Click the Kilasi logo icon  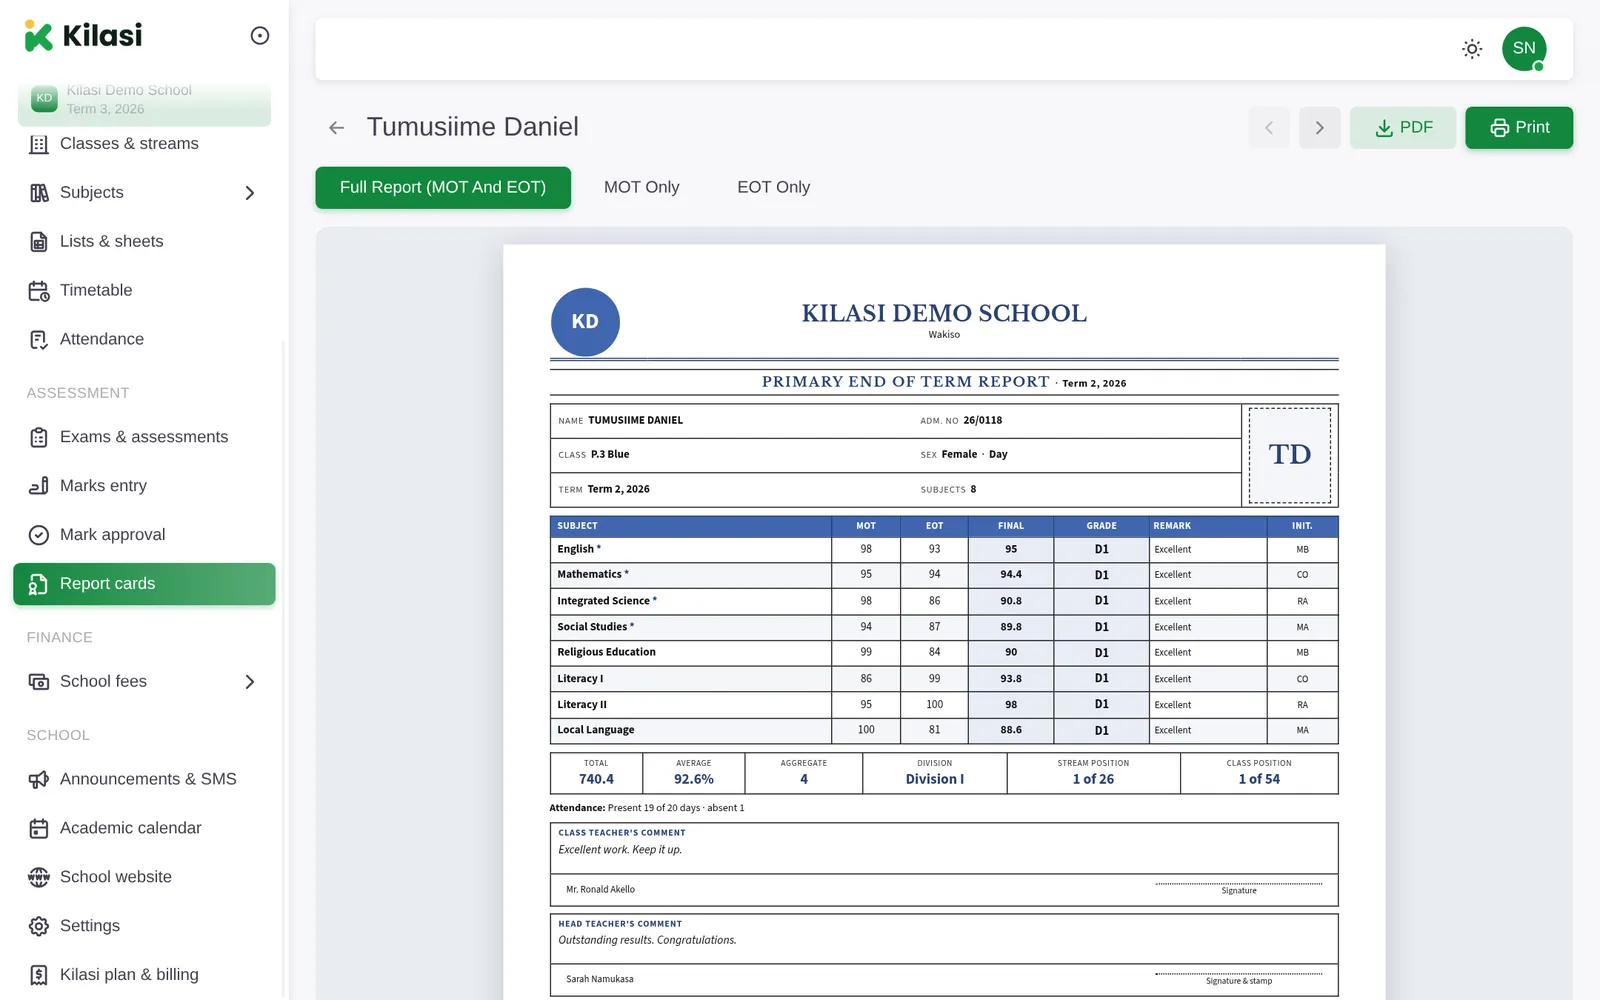click(x=38, y=36)
